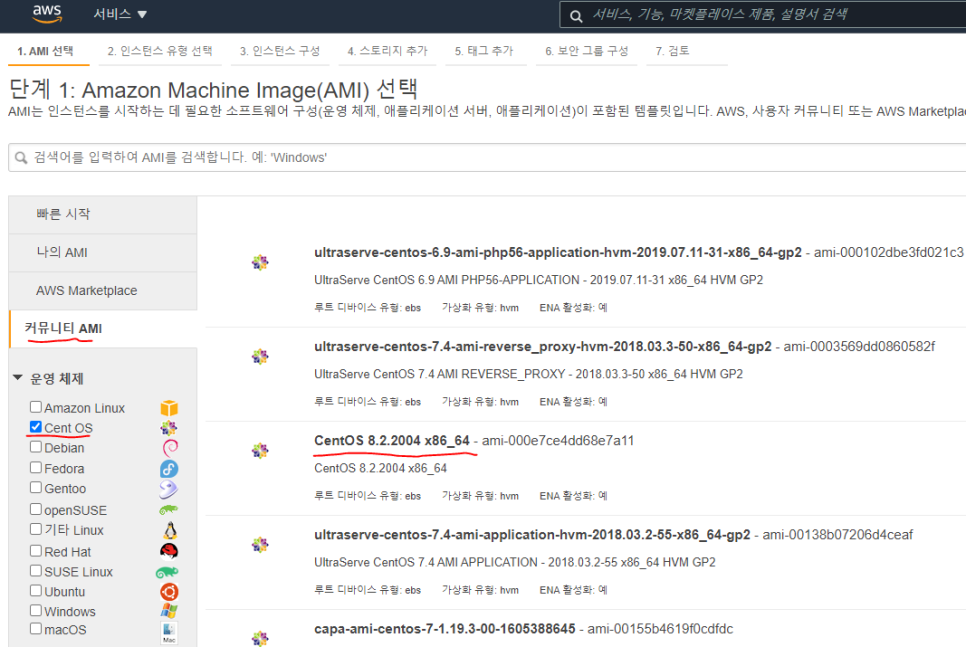Click description 'UltraServe CentOS 7.4 AMI REVERSE_PROXY'
The height and width of the screenshot is (647, 966).
pyautogui.click(x=529, y=375)
